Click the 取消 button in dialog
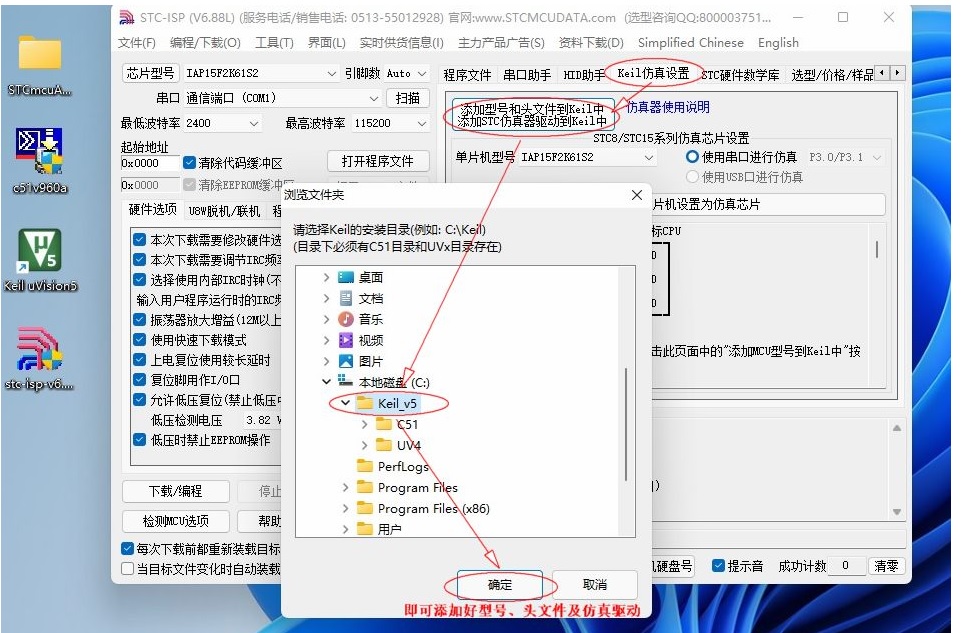The width and height of the screenshot is (966, 633). [x=595, y=584]
